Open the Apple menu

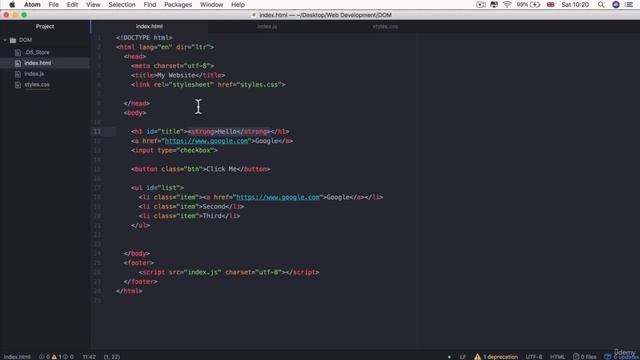(12, 5)
